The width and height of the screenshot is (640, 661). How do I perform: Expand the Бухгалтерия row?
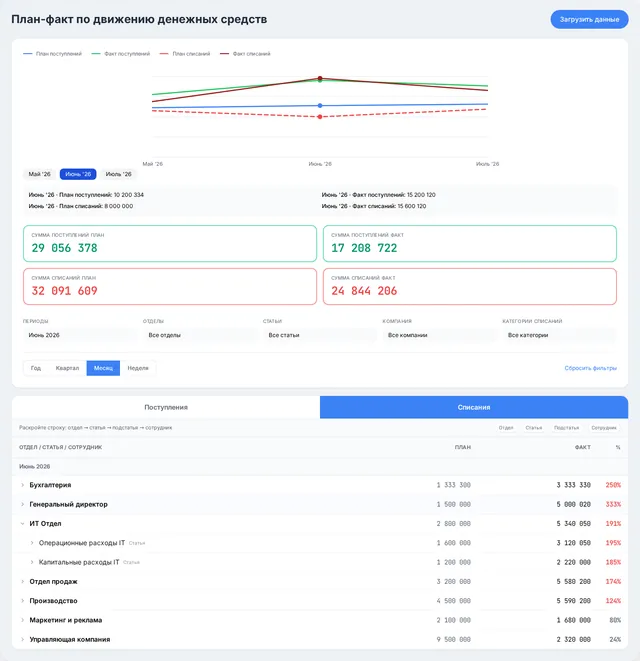(23, 485)
